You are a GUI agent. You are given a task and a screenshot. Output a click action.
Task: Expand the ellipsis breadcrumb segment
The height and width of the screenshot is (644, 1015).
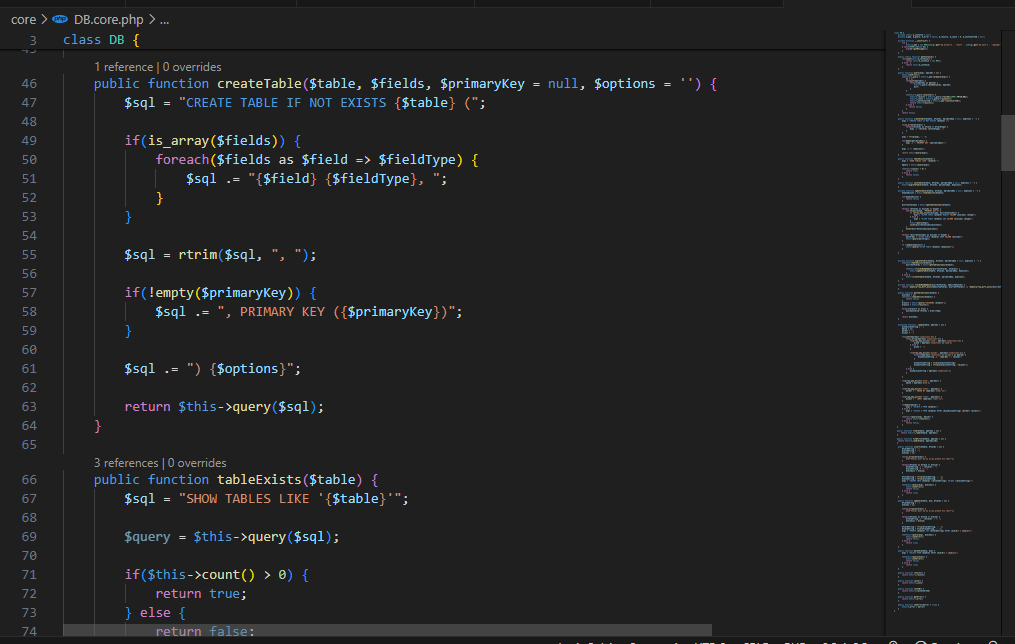pos(164,19)
